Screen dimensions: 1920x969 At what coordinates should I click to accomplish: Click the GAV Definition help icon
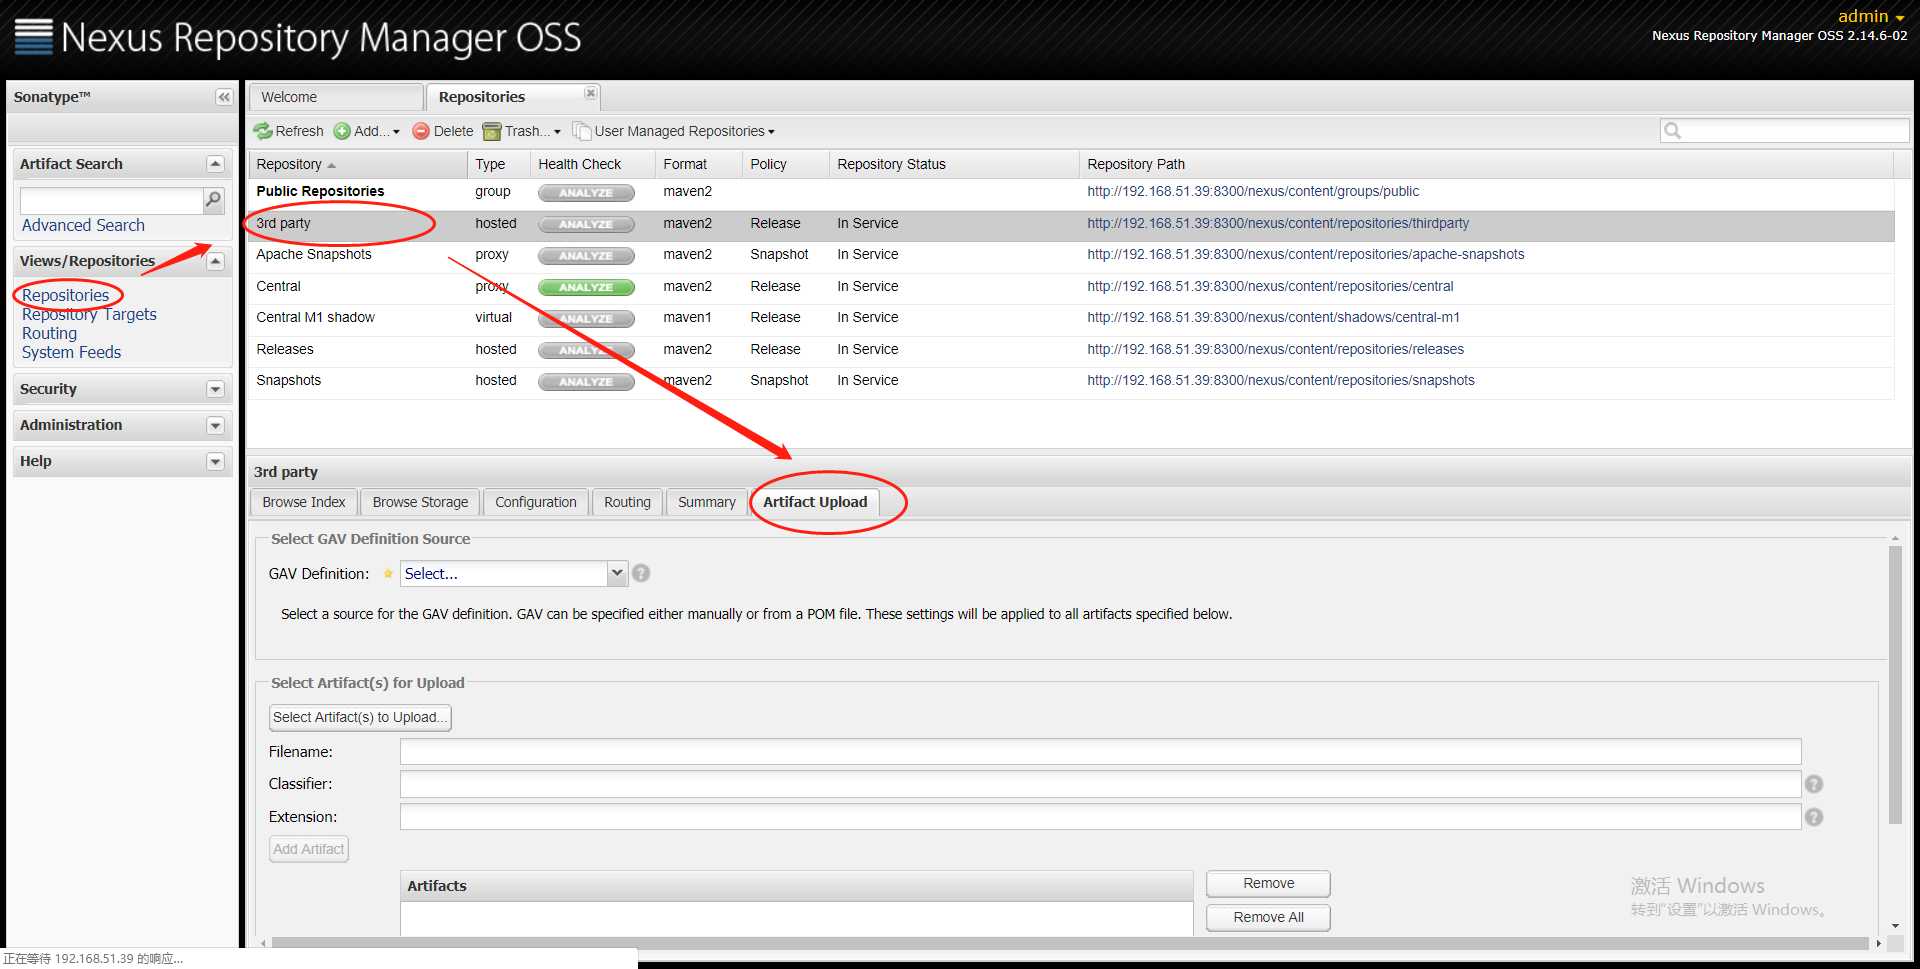641,573
